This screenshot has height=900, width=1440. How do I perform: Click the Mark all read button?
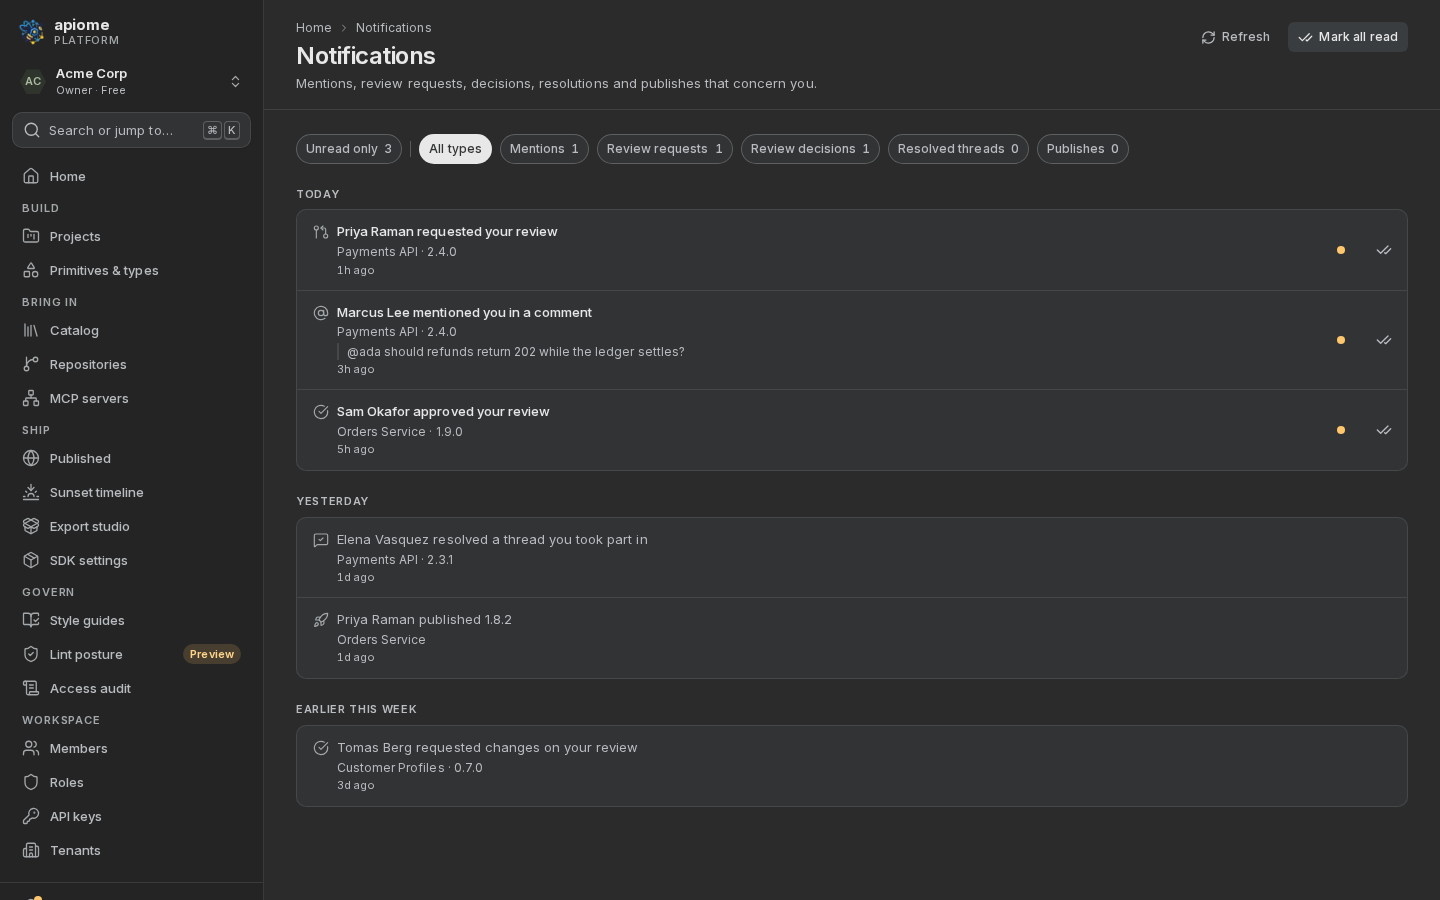click(1348, 37)
